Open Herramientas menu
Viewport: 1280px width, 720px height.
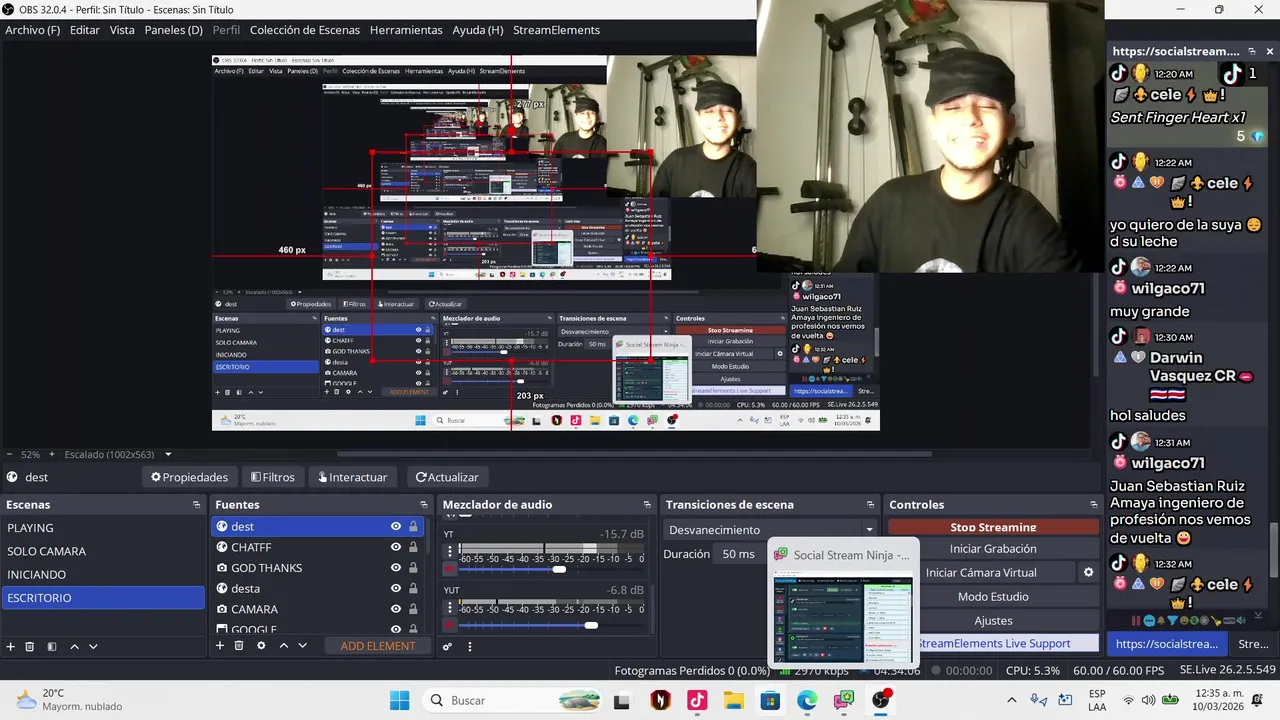(x=406, y=30)
